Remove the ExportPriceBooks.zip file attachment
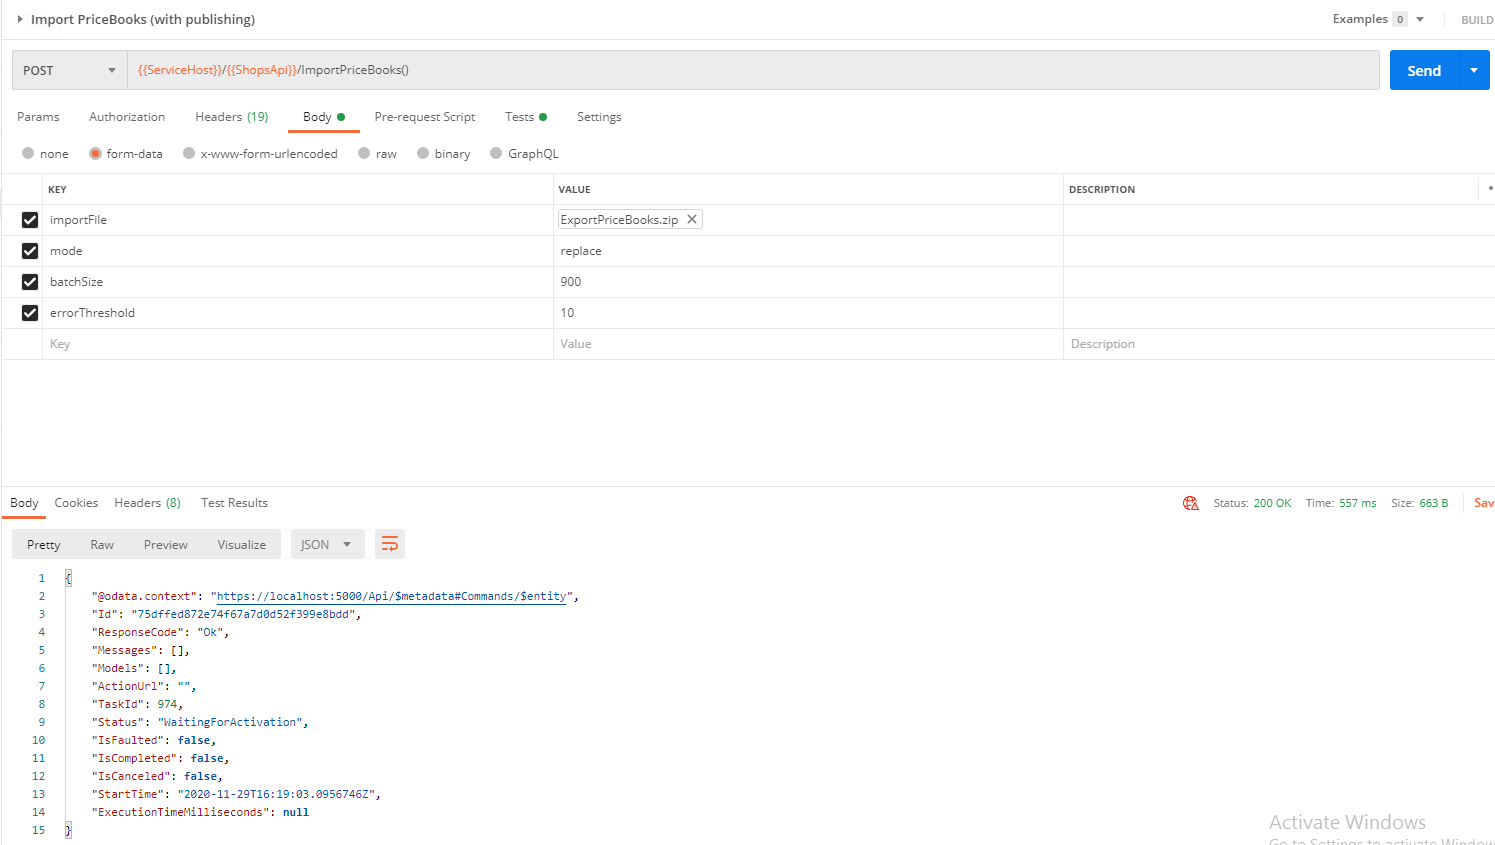 (691, 219)
